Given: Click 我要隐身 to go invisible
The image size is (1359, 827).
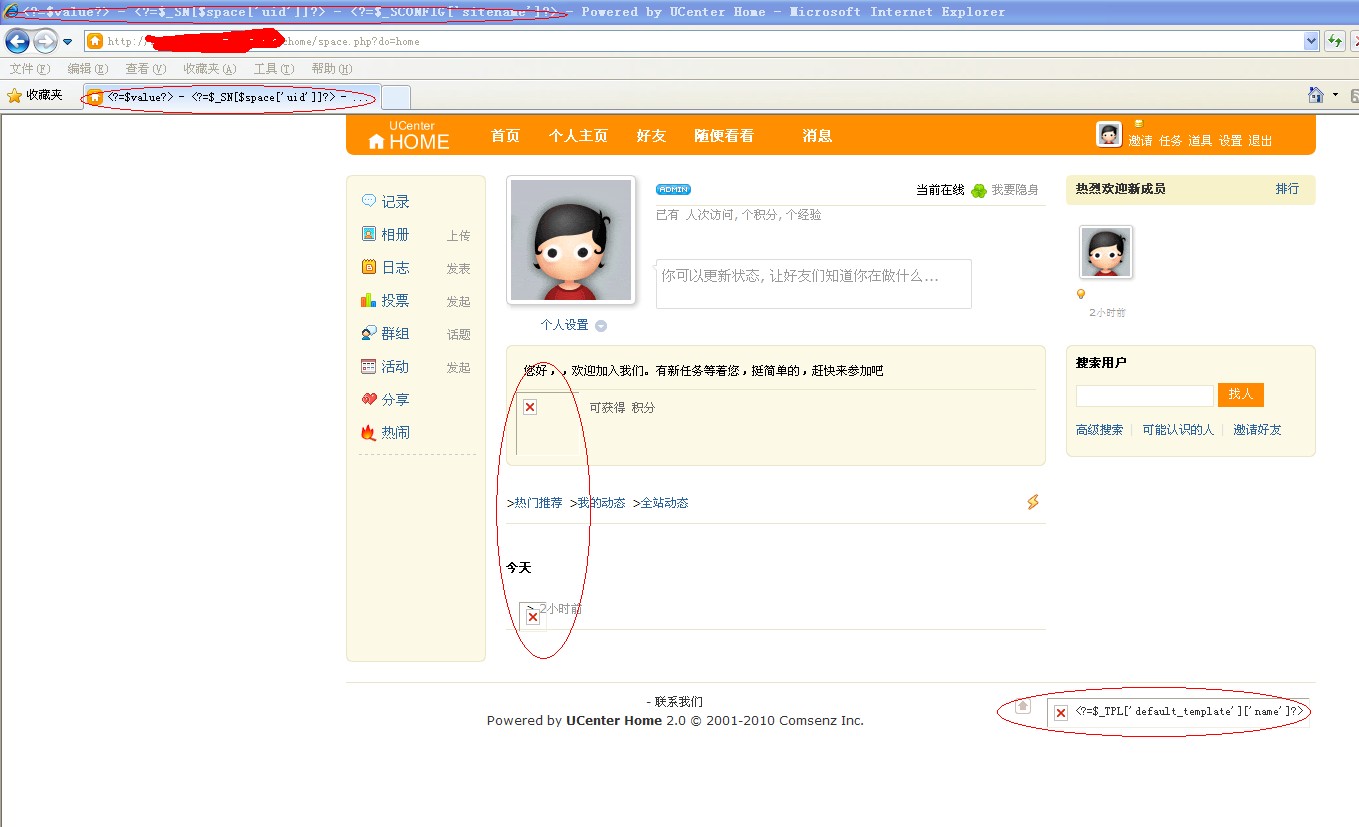Looking at the screenshot, I should point(1014,190).
